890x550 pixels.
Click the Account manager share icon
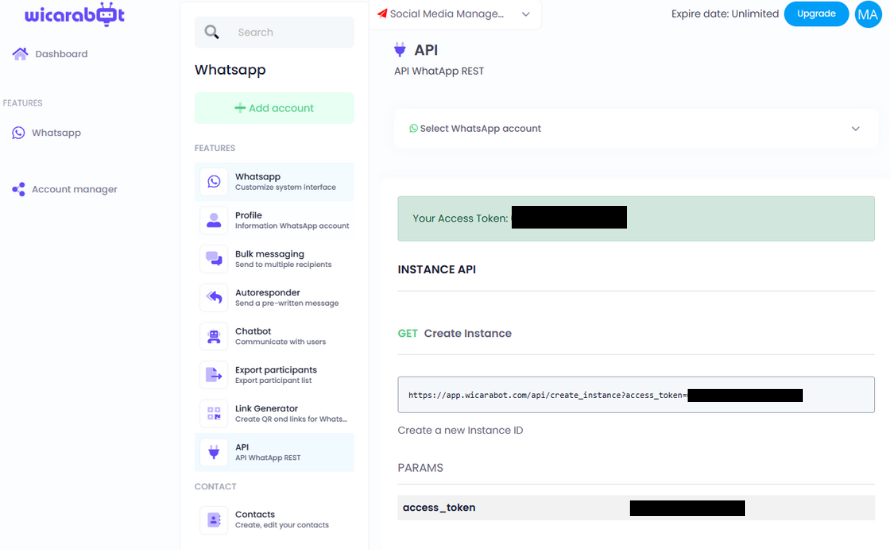point(19,189)
